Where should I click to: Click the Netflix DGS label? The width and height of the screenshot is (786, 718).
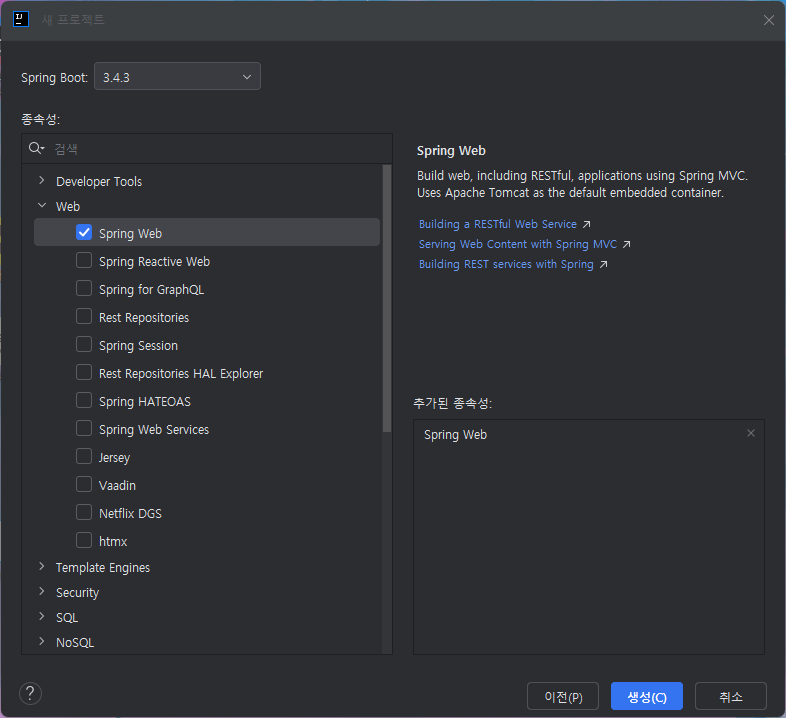130,513
